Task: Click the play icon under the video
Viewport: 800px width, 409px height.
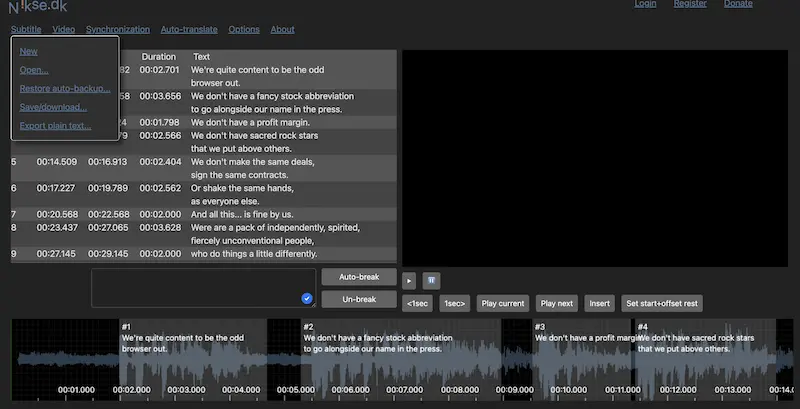Action: [x=409, y=281]
